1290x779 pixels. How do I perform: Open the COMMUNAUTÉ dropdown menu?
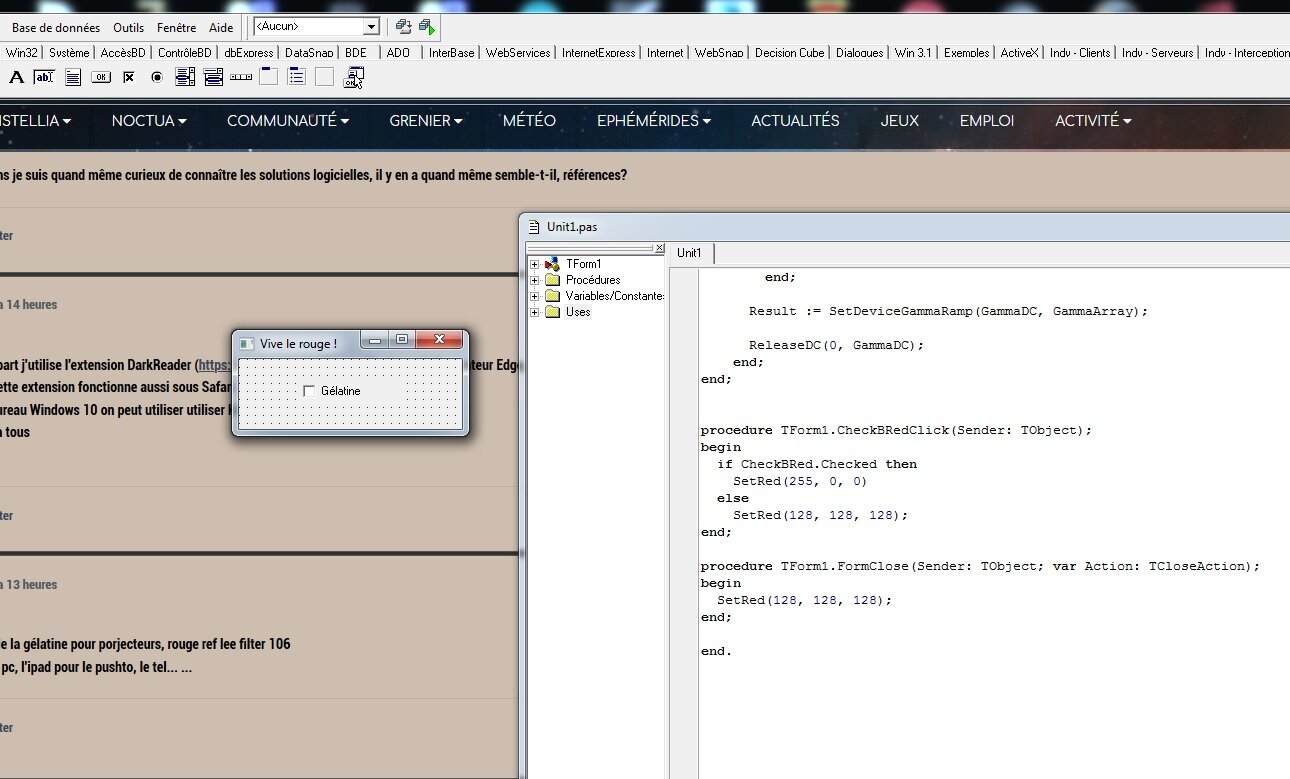coord(288,120)
